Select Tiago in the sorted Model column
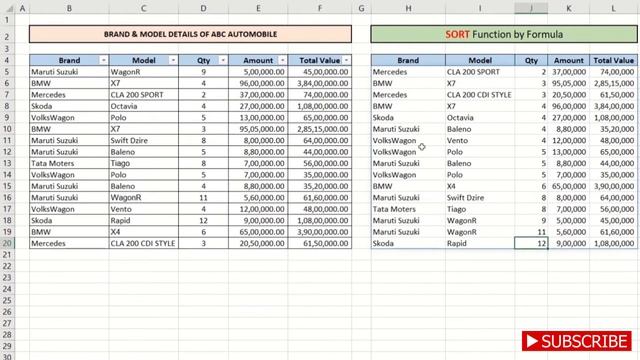Image resolution: width=640 pixels, height=360 pixels. point(480,209)
